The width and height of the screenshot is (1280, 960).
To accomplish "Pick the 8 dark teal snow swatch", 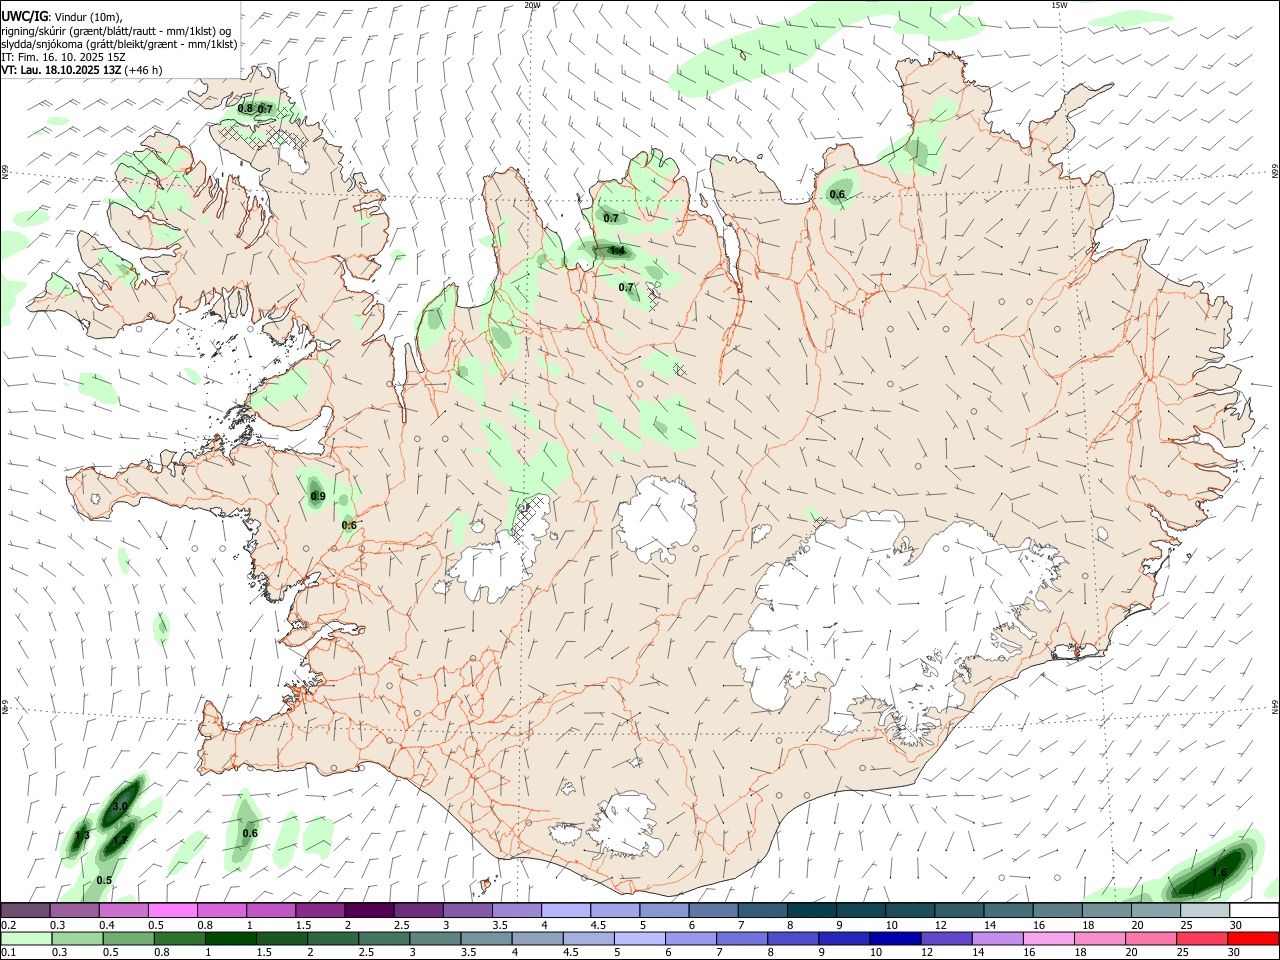I will point(810,910).
